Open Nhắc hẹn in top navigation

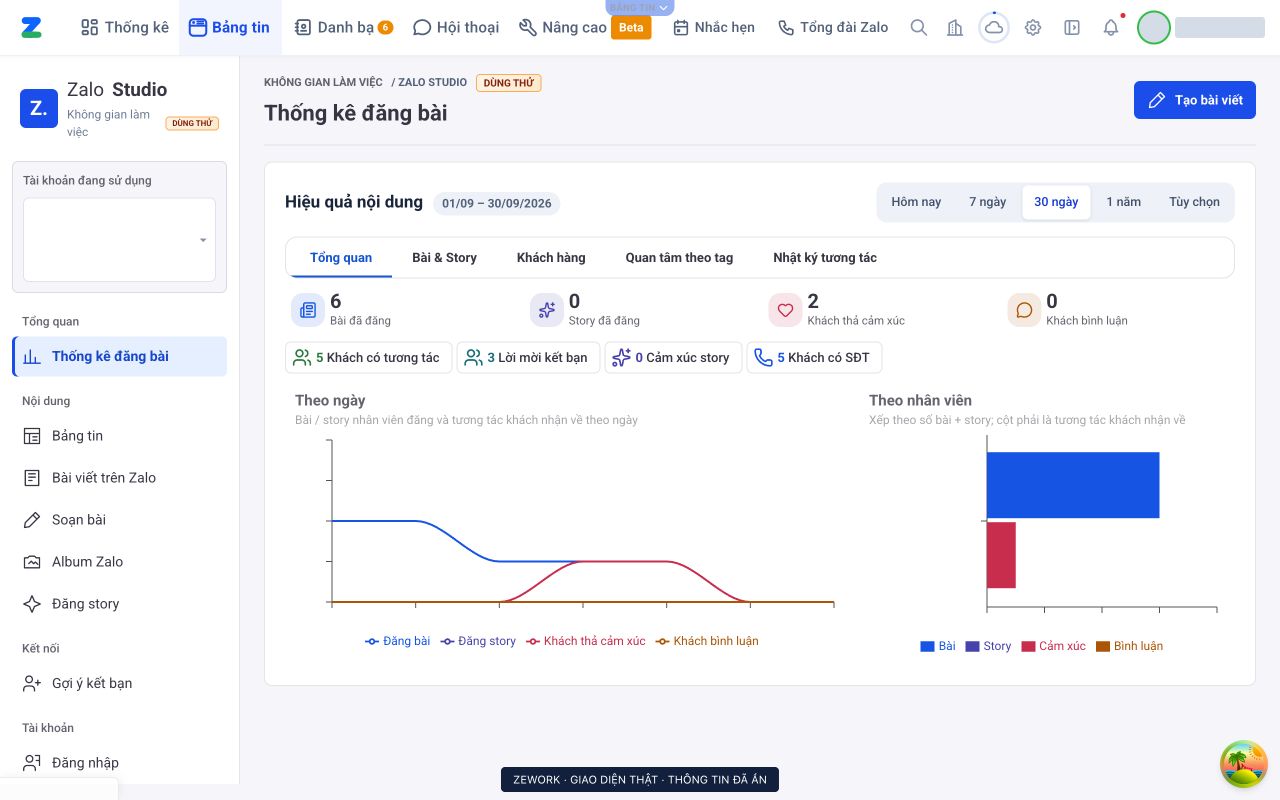[714, 27]
